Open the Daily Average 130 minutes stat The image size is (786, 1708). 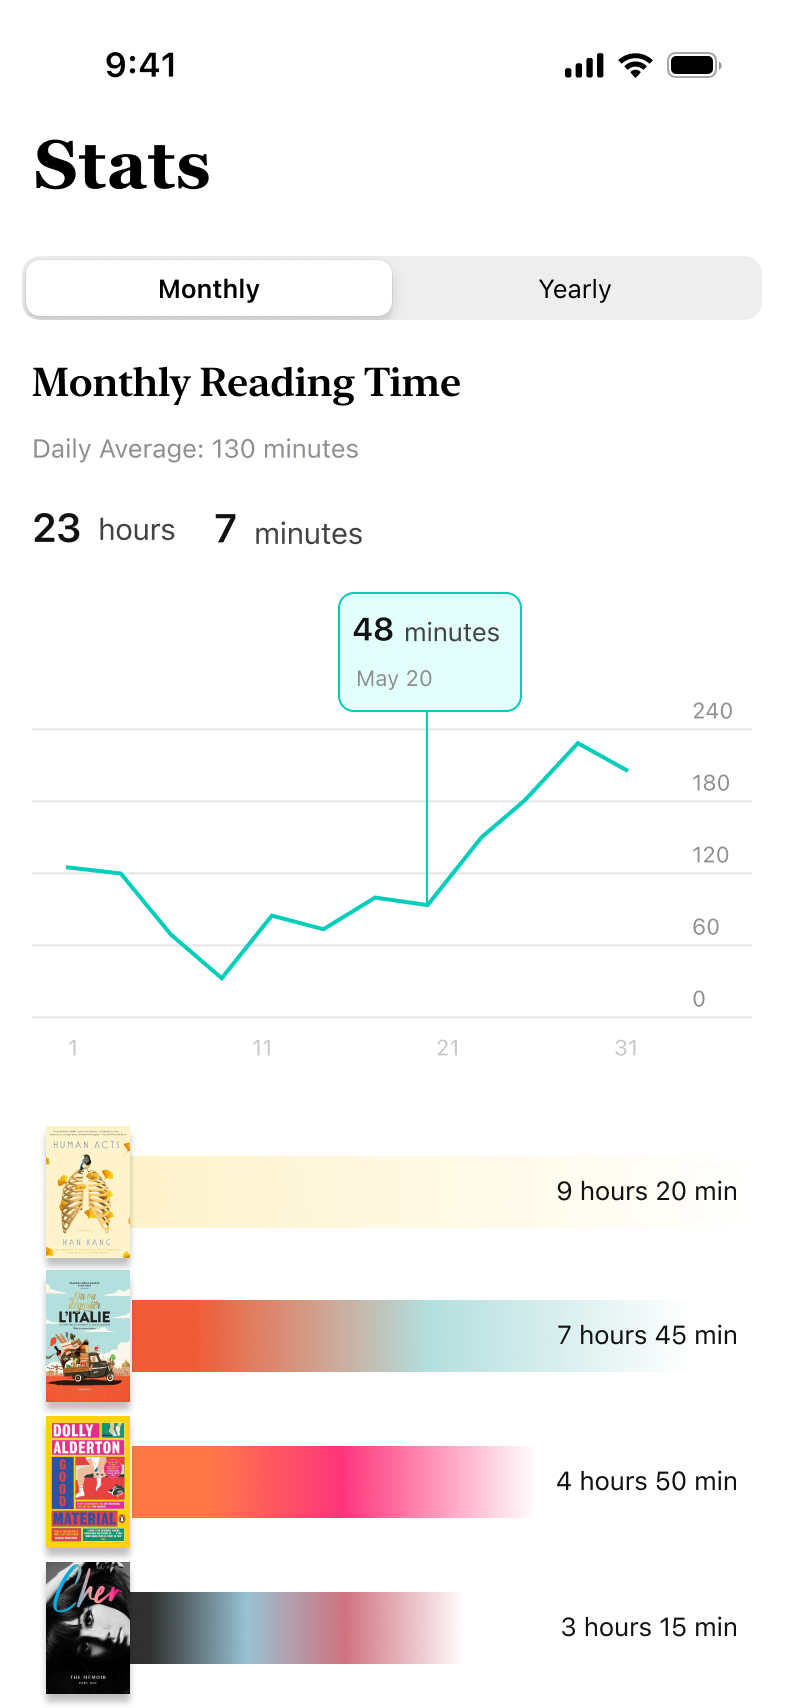[195, 449]
